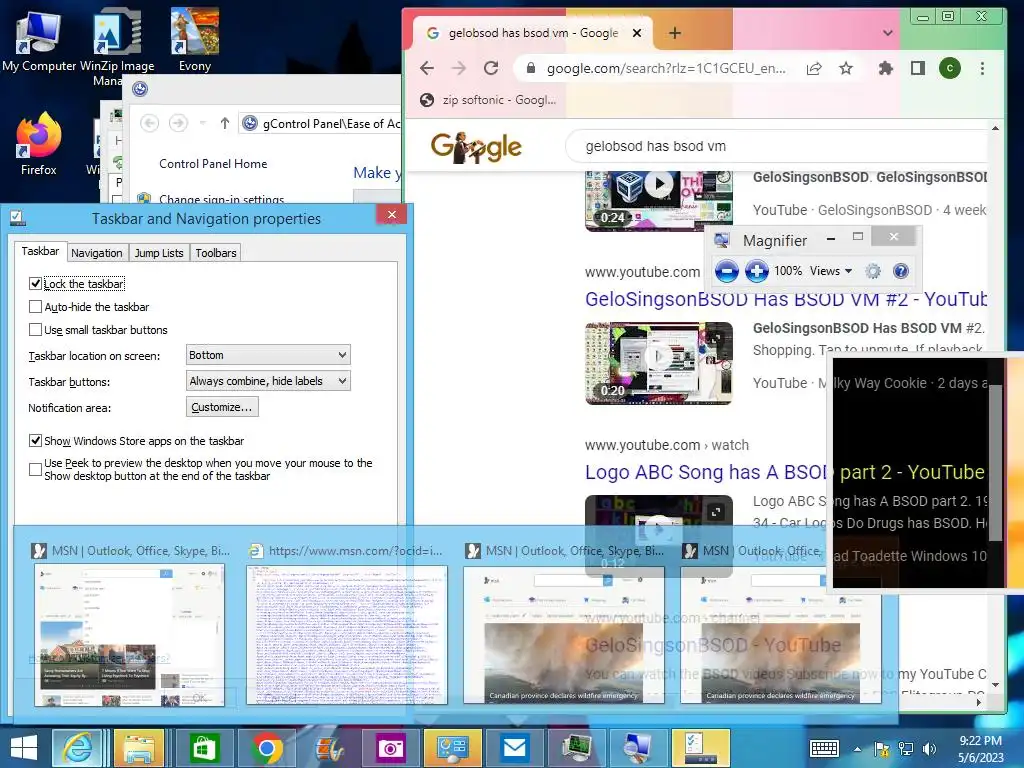Click Windows Start button
Image resolution: width=1024 pixels, height=768 pixels.
coord(24,748)
